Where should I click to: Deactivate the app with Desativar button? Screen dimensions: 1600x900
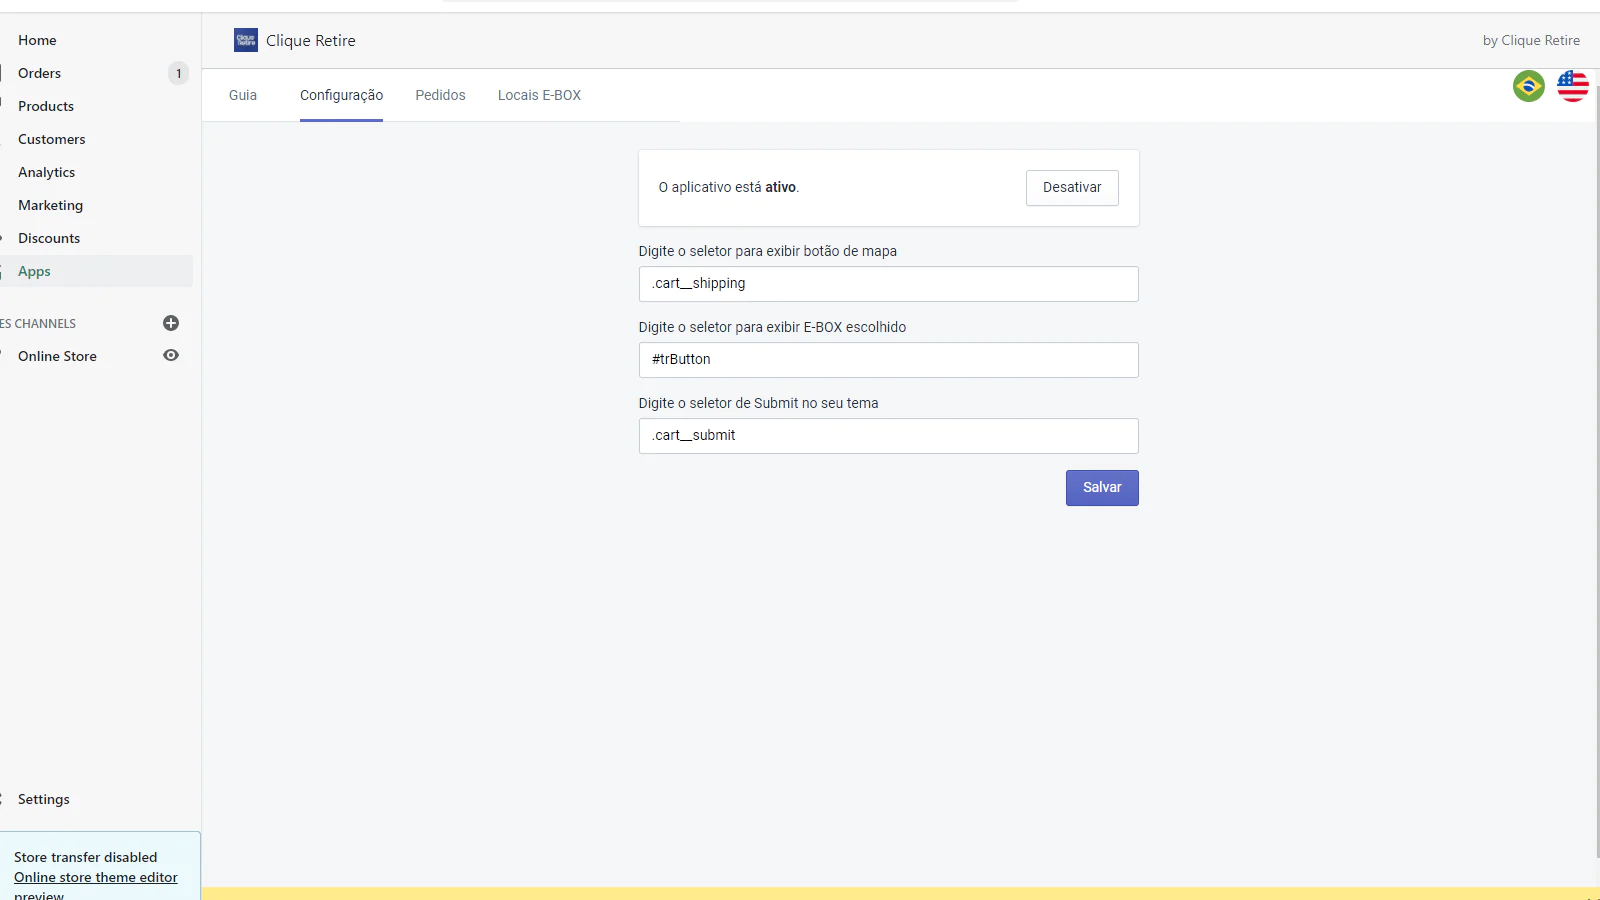(x=1072, y=188)
